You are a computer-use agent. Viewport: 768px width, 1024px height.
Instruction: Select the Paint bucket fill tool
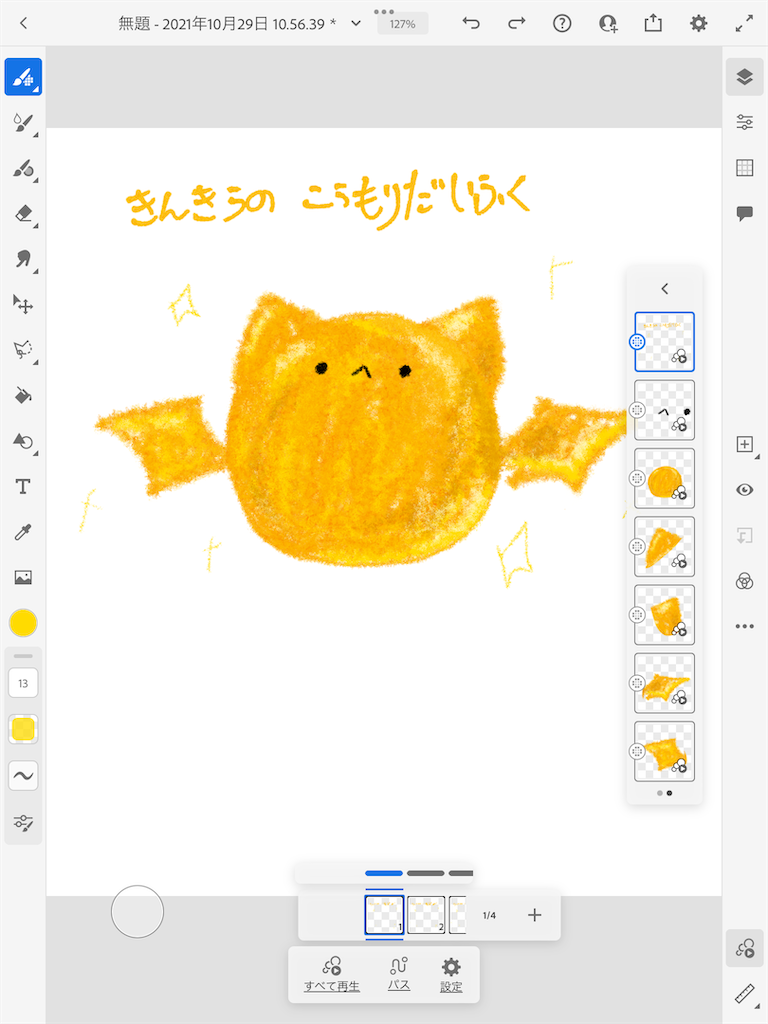coord(24,396)
